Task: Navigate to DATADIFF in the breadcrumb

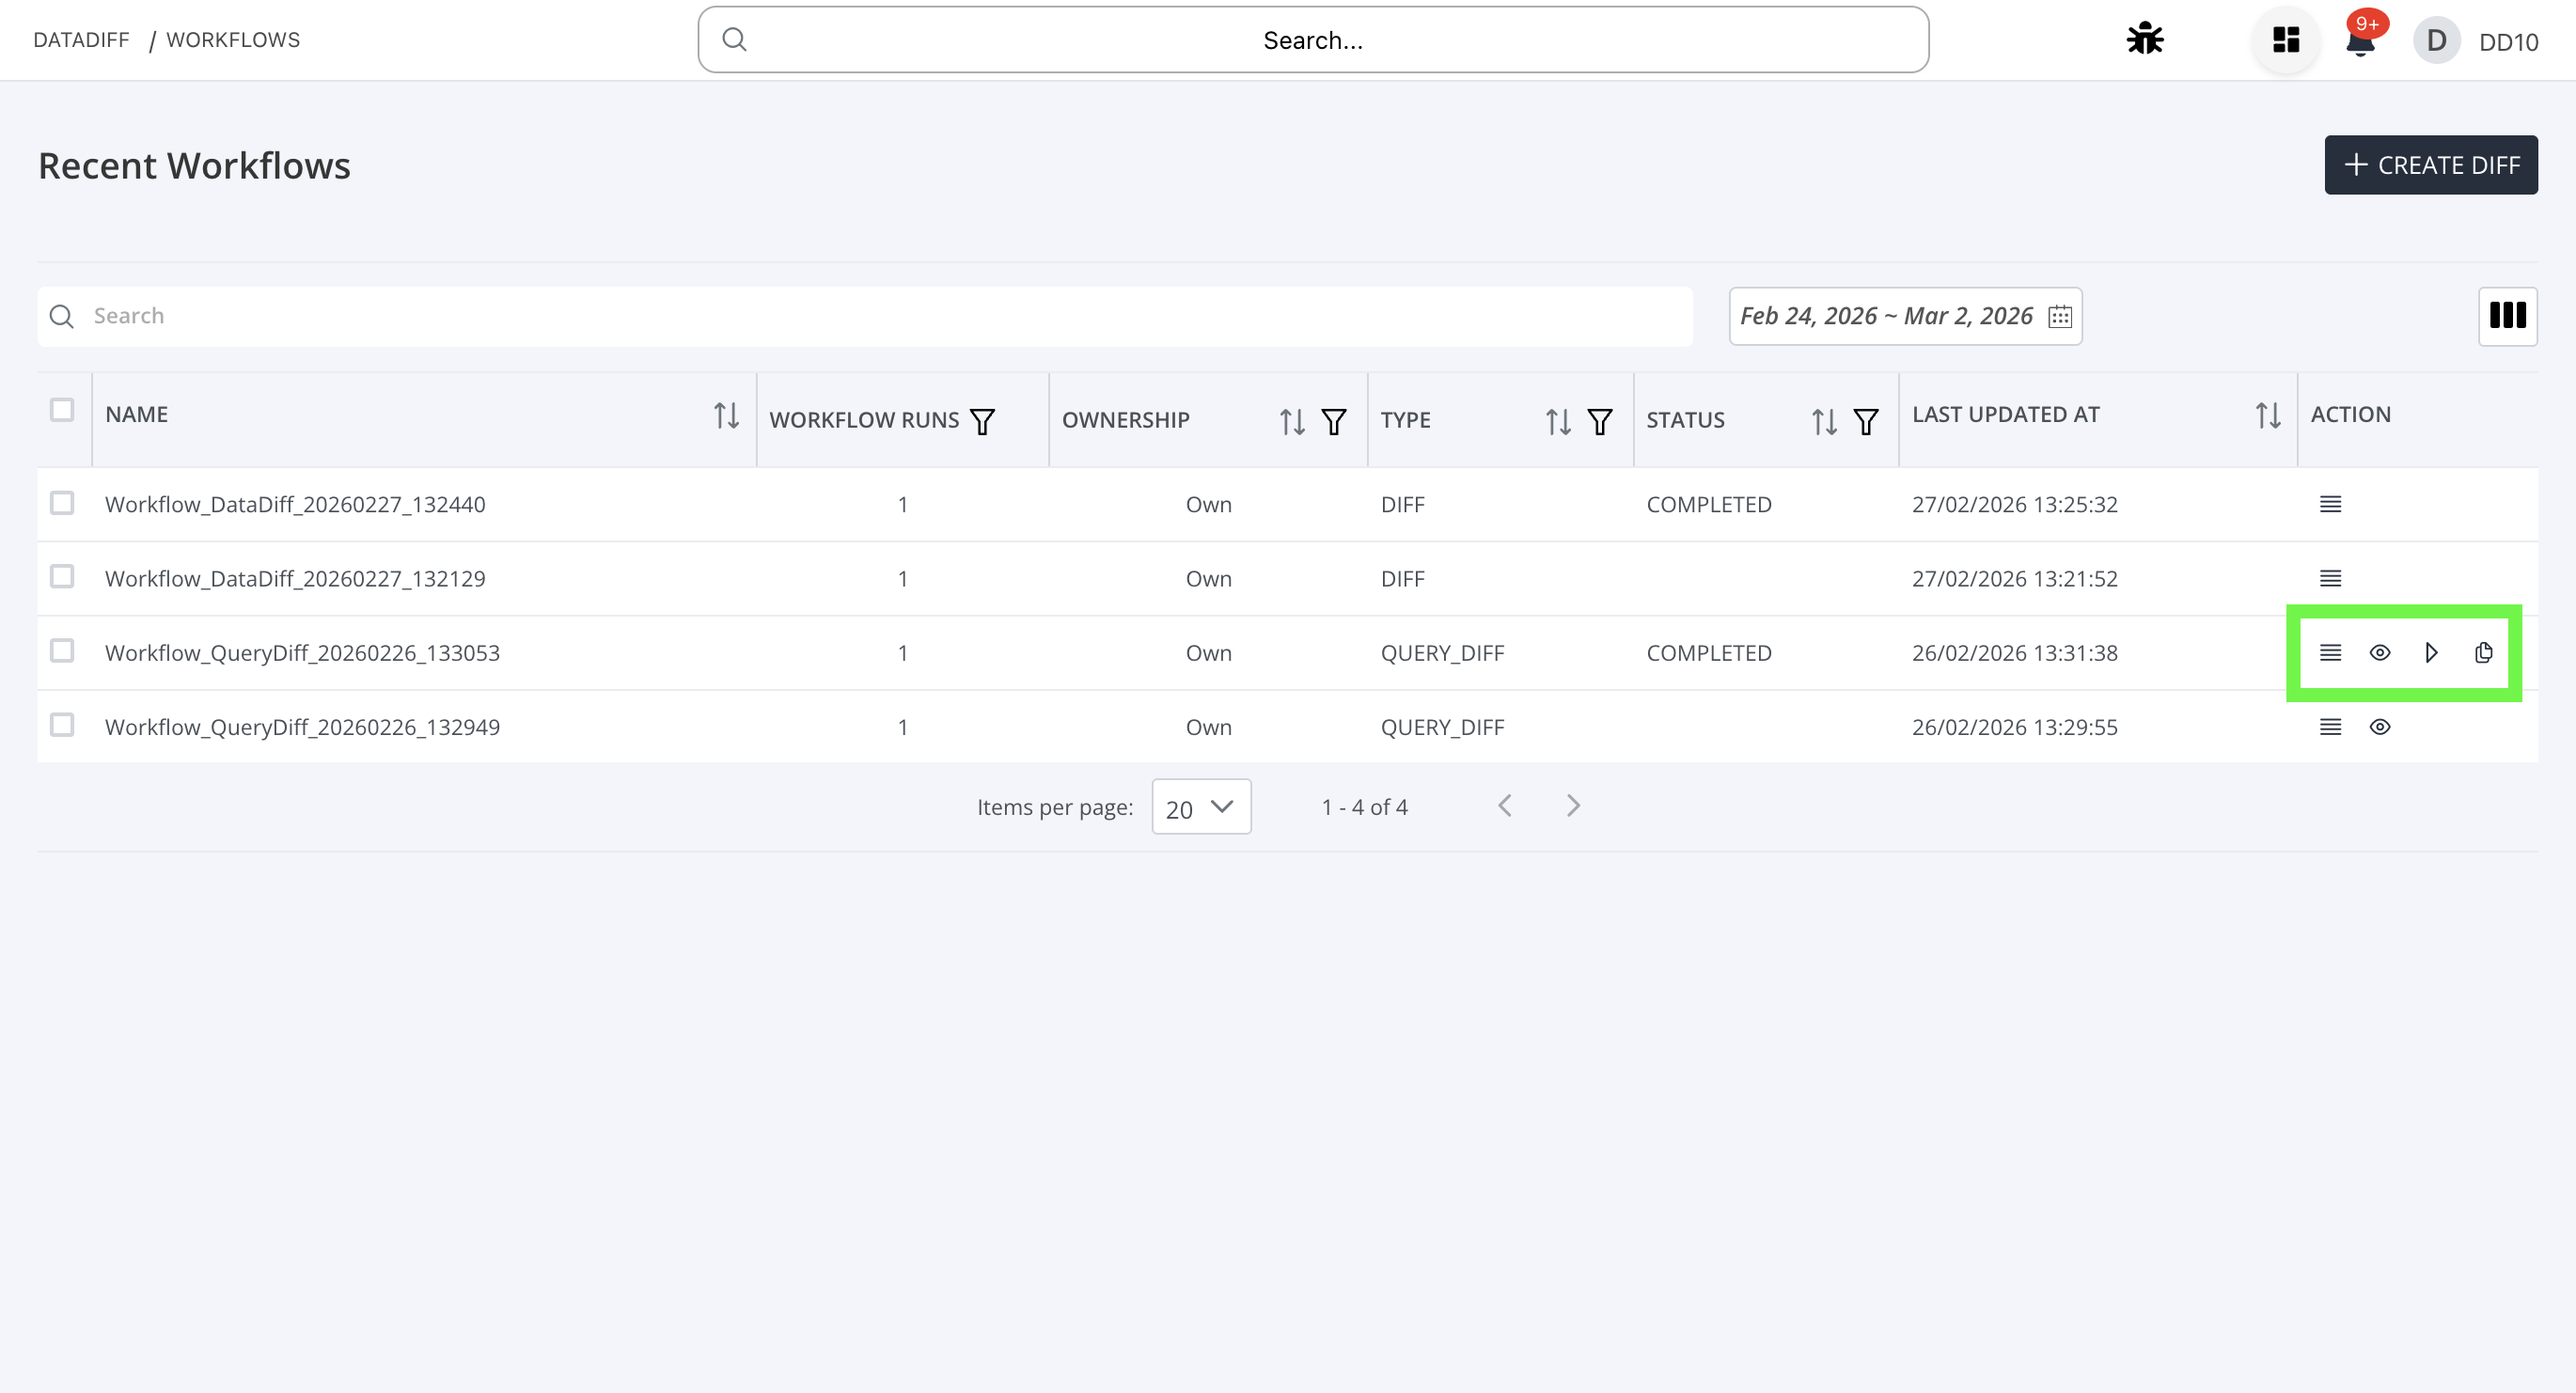Action: [80, 40]
